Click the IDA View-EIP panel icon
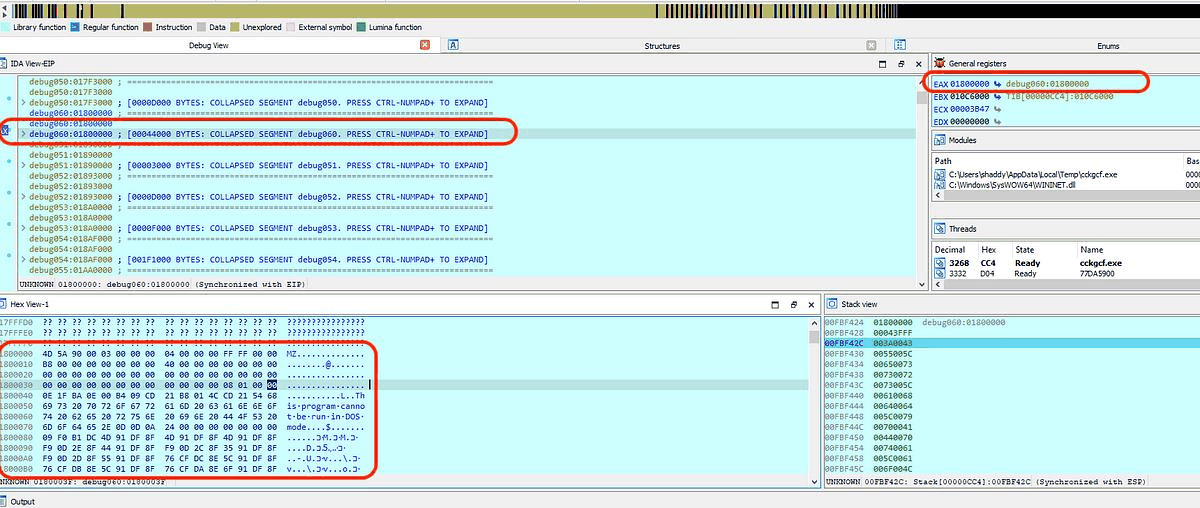 tap(5, 63)
